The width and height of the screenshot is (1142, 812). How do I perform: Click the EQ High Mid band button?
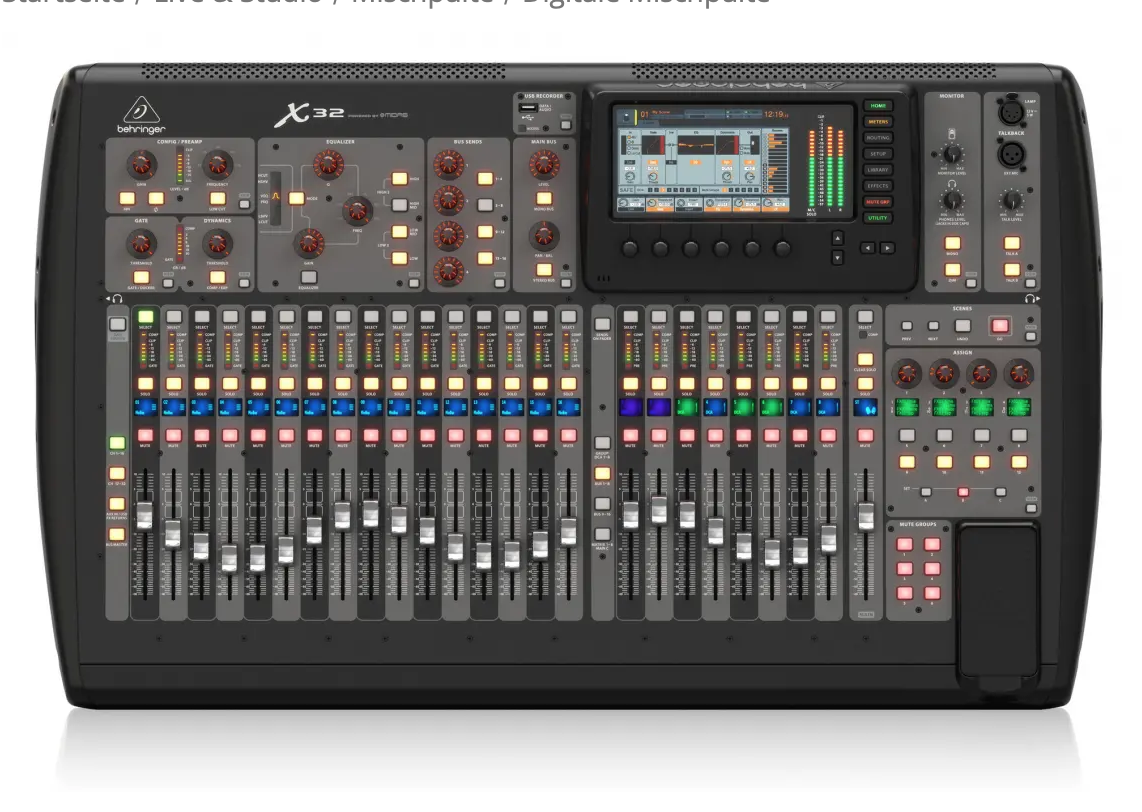pyautogui.click(x=400, y=205)
